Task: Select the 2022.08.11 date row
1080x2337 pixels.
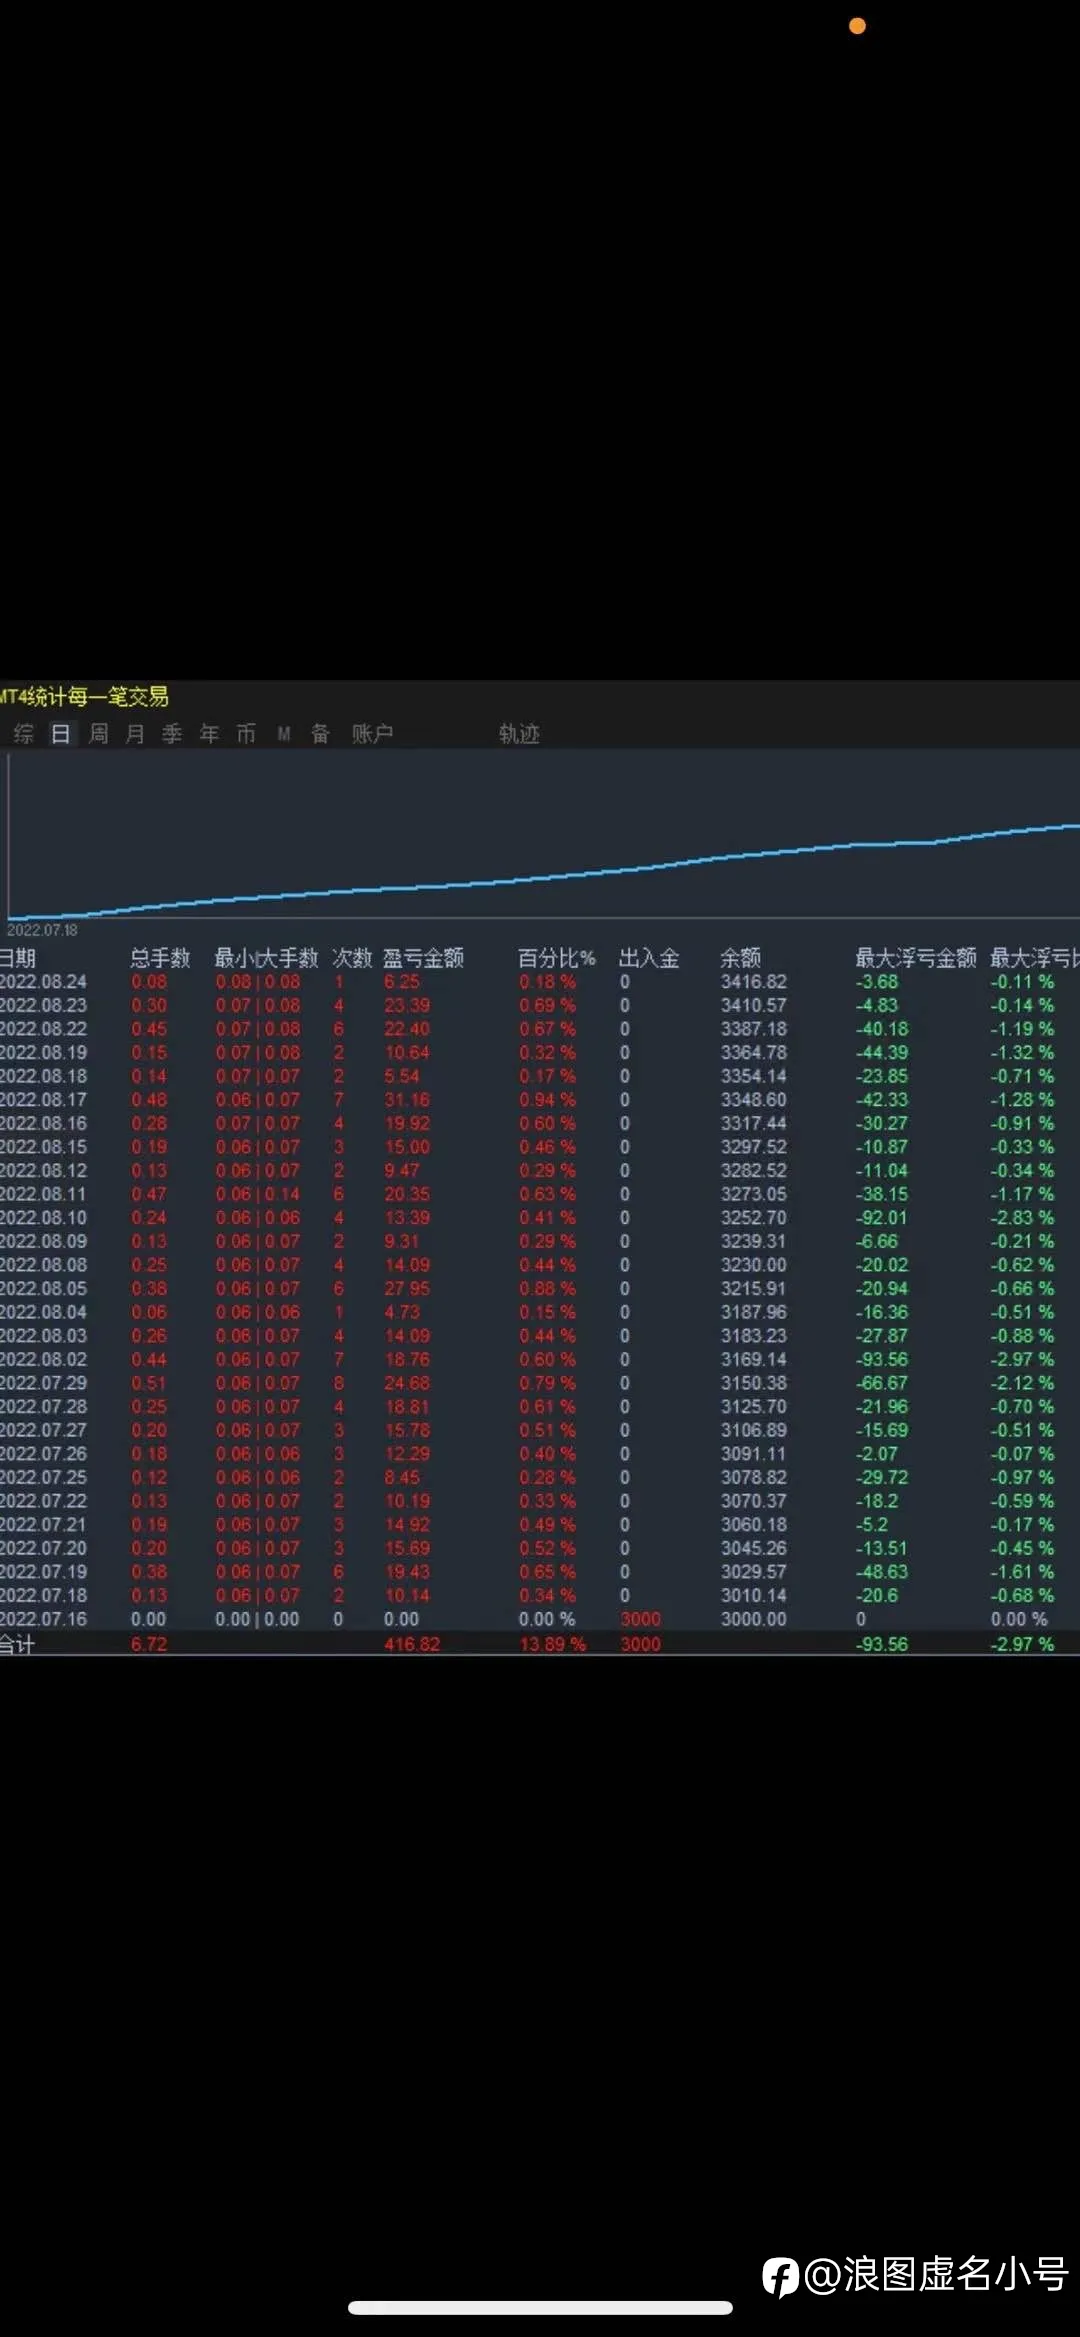Action: pos(540,1194)
